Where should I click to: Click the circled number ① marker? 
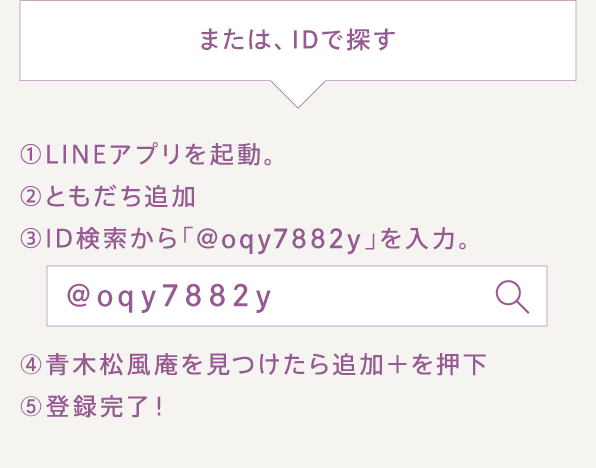click(x=30, y=155)
